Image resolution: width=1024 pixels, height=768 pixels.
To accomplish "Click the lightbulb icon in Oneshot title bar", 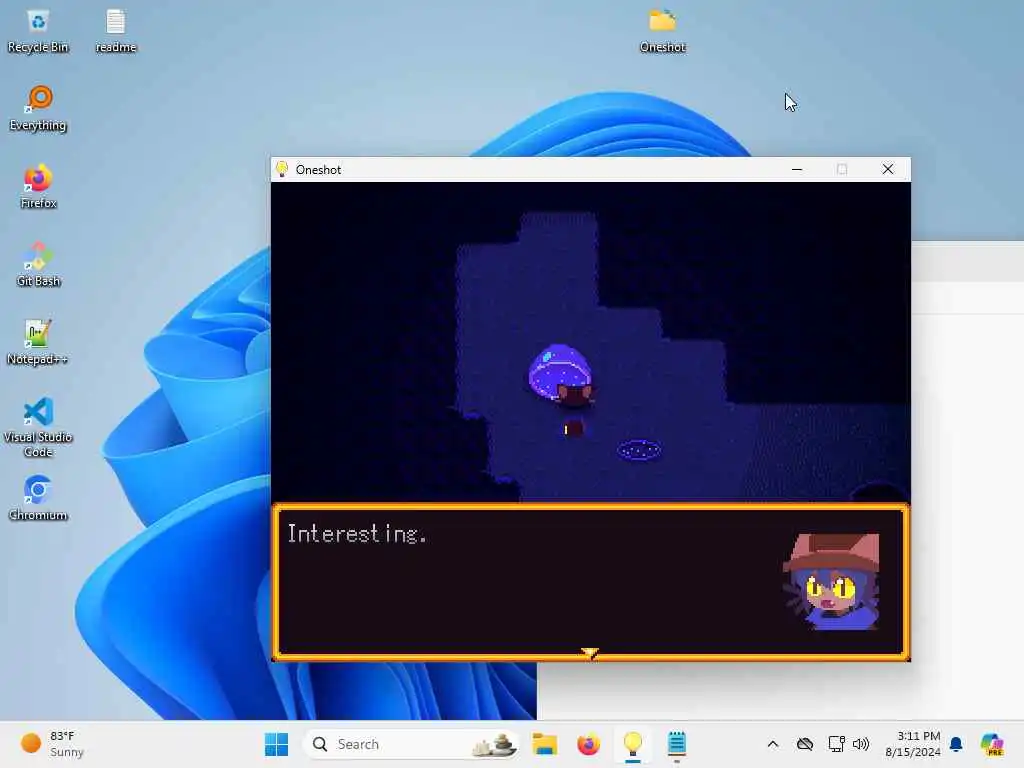I will point(282,169).
